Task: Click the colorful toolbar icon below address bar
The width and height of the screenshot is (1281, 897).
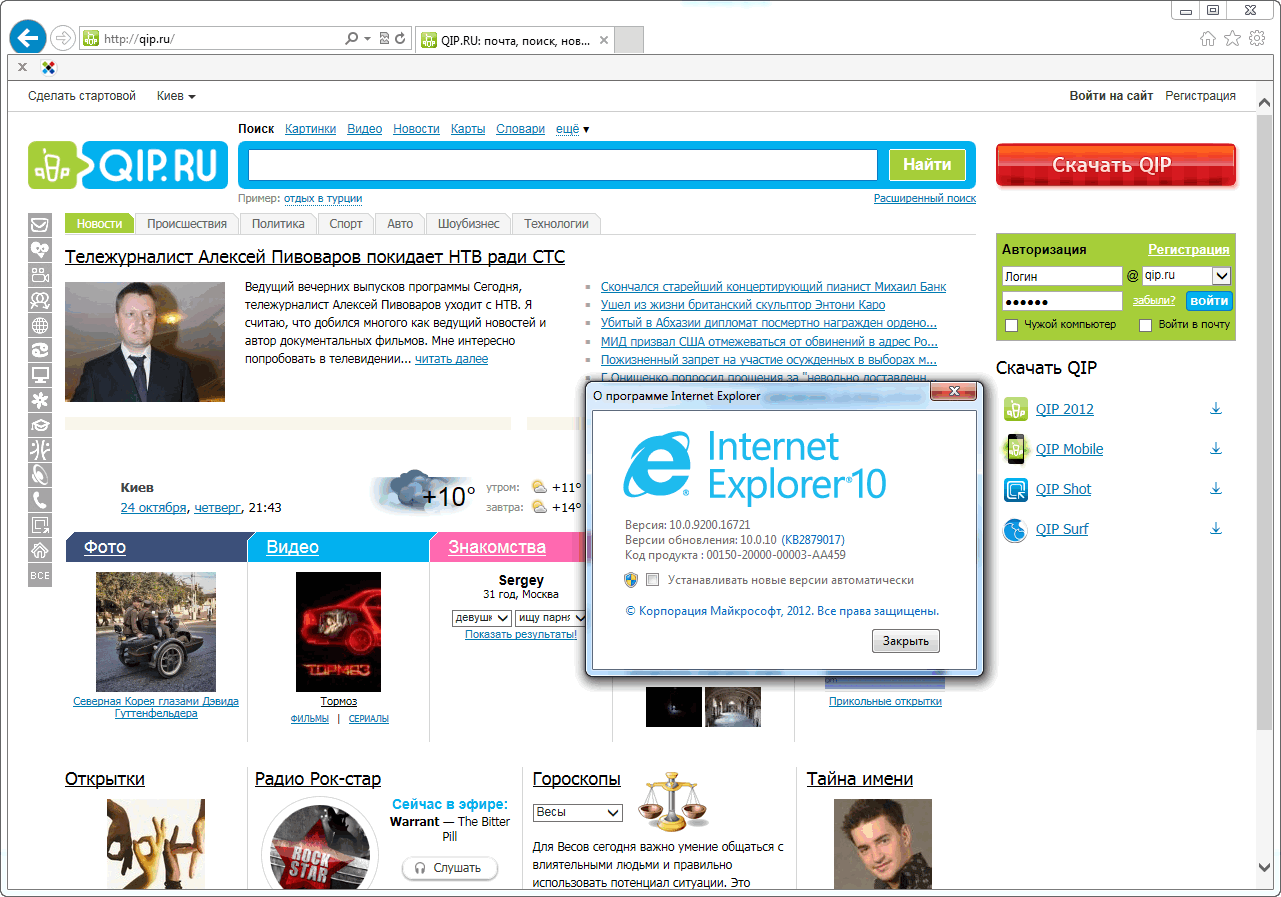Action: [48, 68]
